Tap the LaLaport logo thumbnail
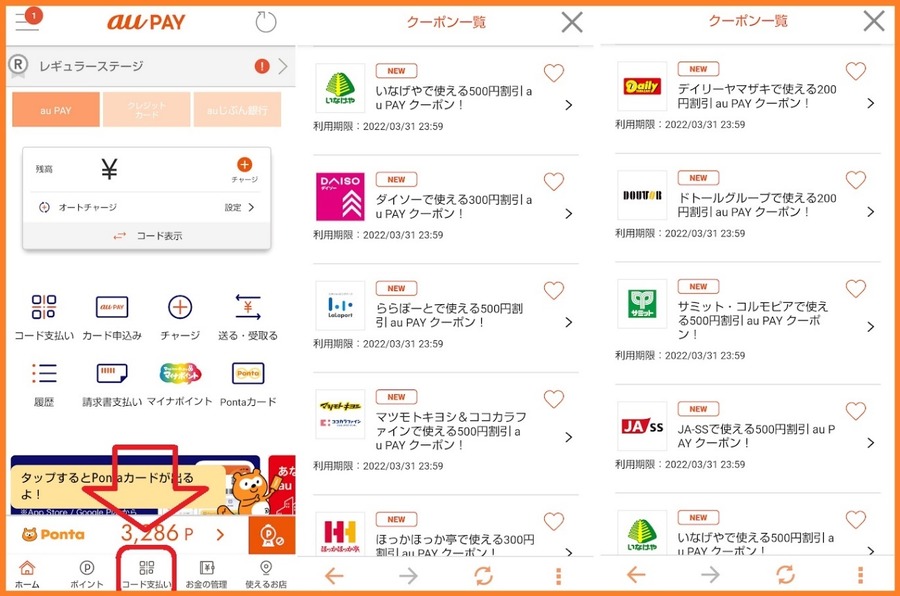Screen dimensions: 900x596 (340, 305)
